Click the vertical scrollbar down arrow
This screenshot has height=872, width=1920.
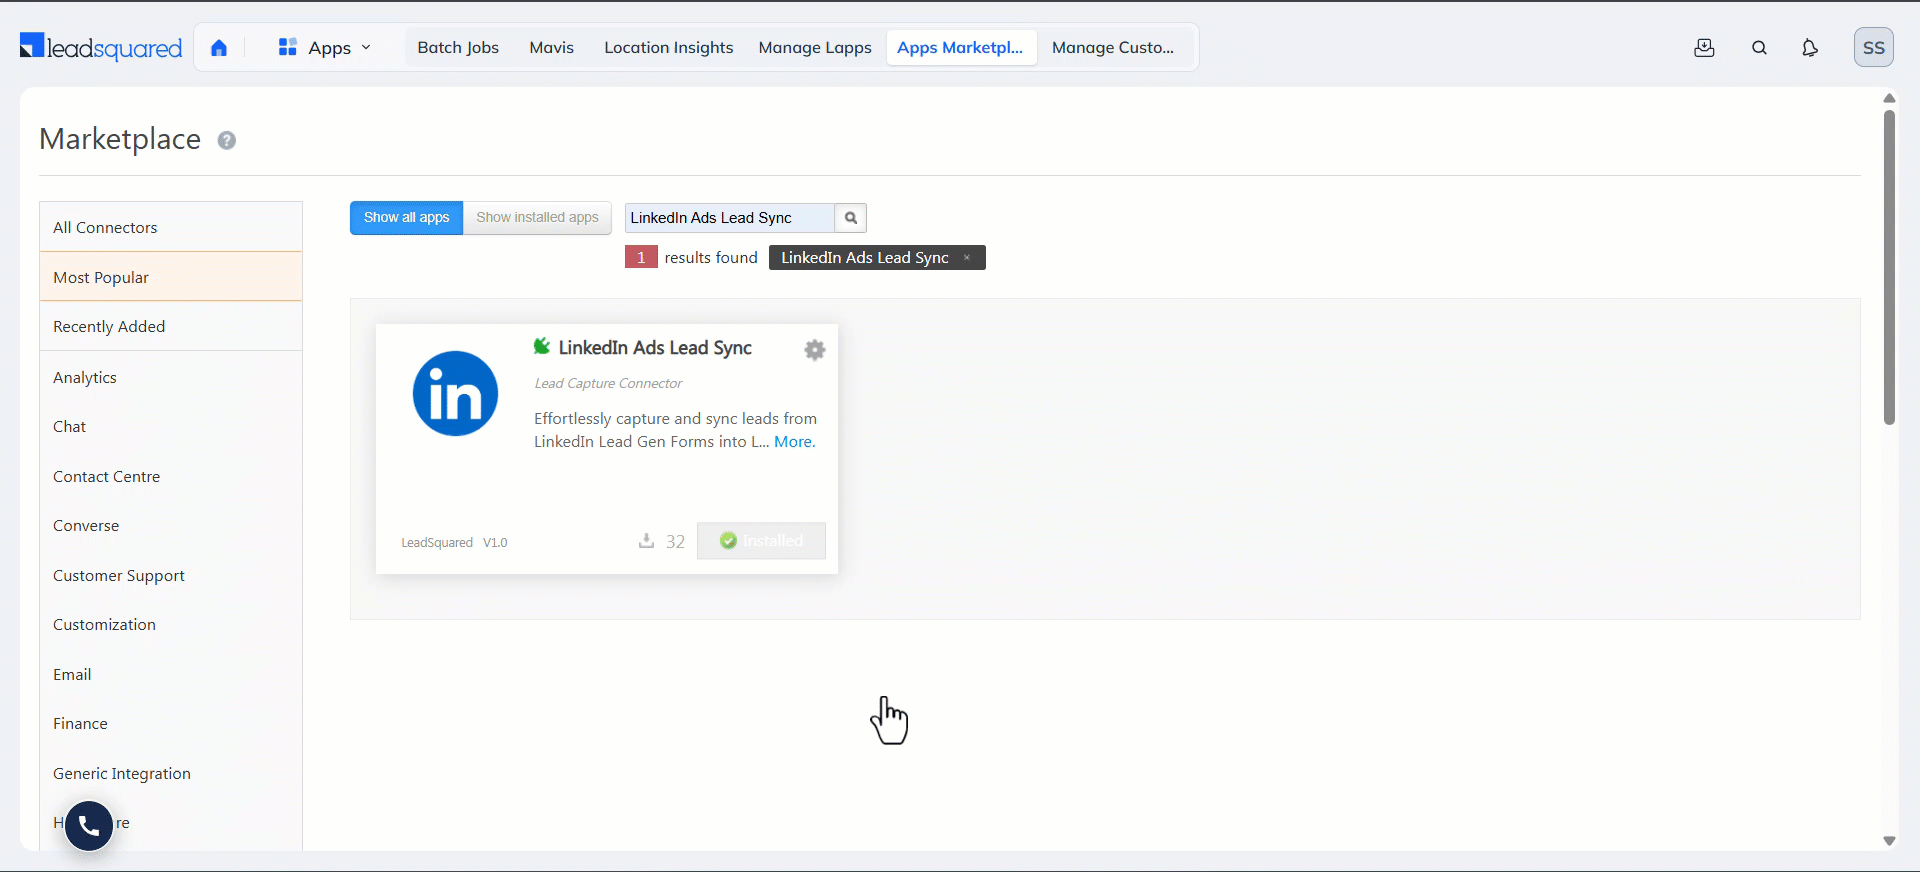(x=1889, y=841)
